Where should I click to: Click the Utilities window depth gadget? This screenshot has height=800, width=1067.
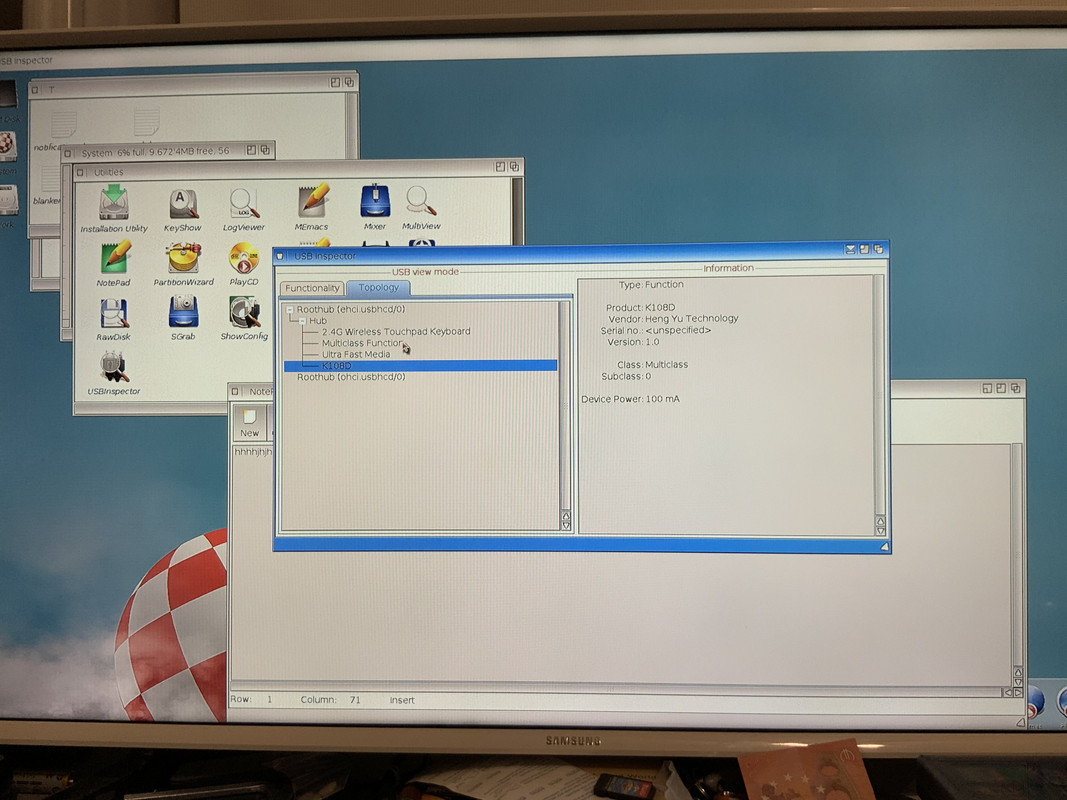pos(515,166)
